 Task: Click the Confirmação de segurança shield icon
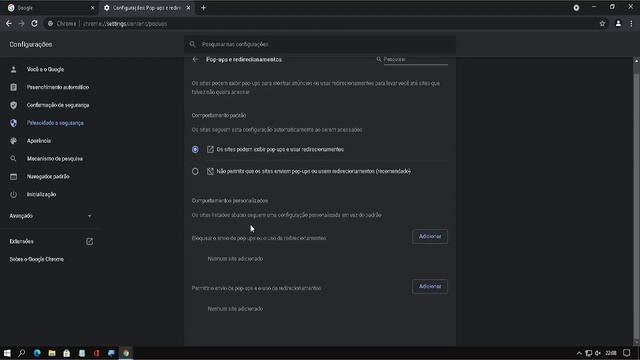13,105
